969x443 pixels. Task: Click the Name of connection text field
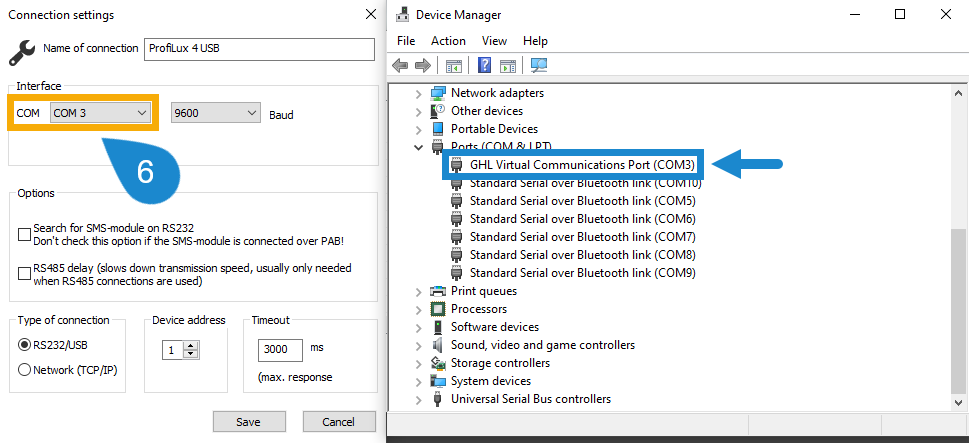coord(259,49)
